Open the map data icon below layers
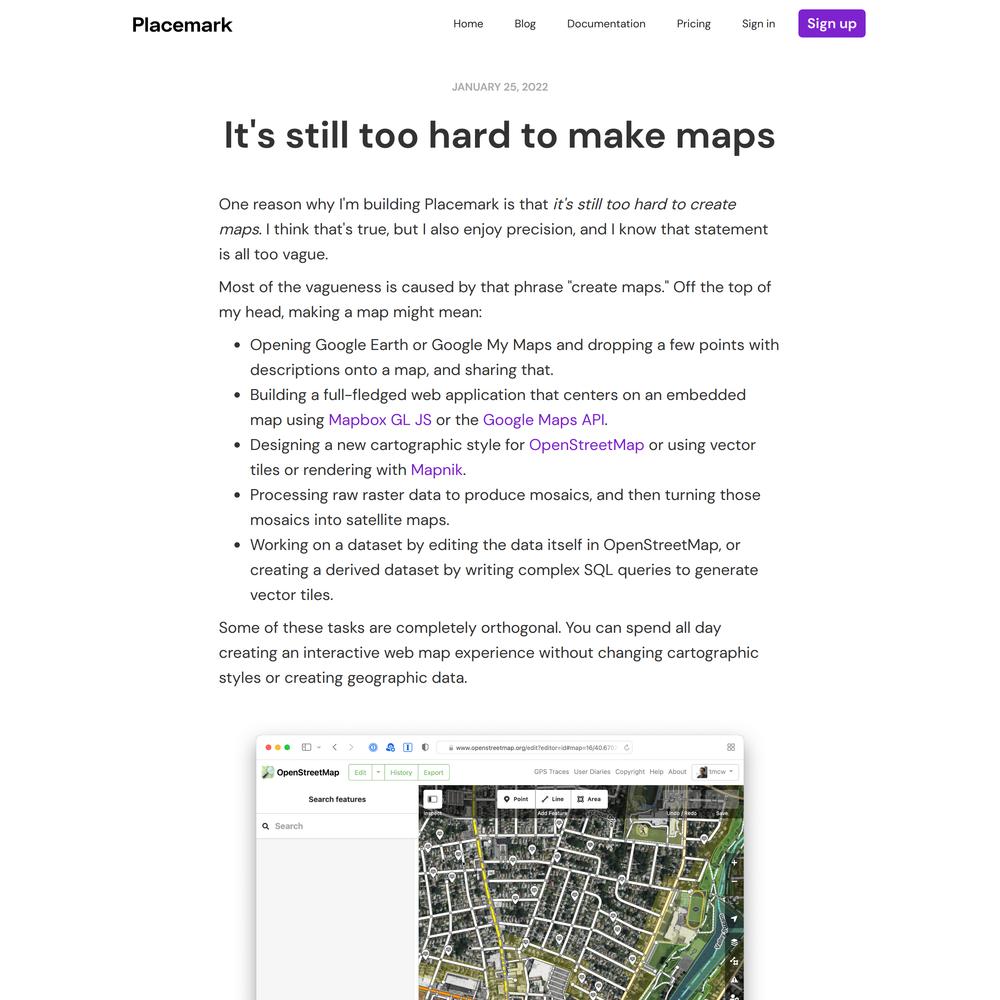 pos(734,961)
